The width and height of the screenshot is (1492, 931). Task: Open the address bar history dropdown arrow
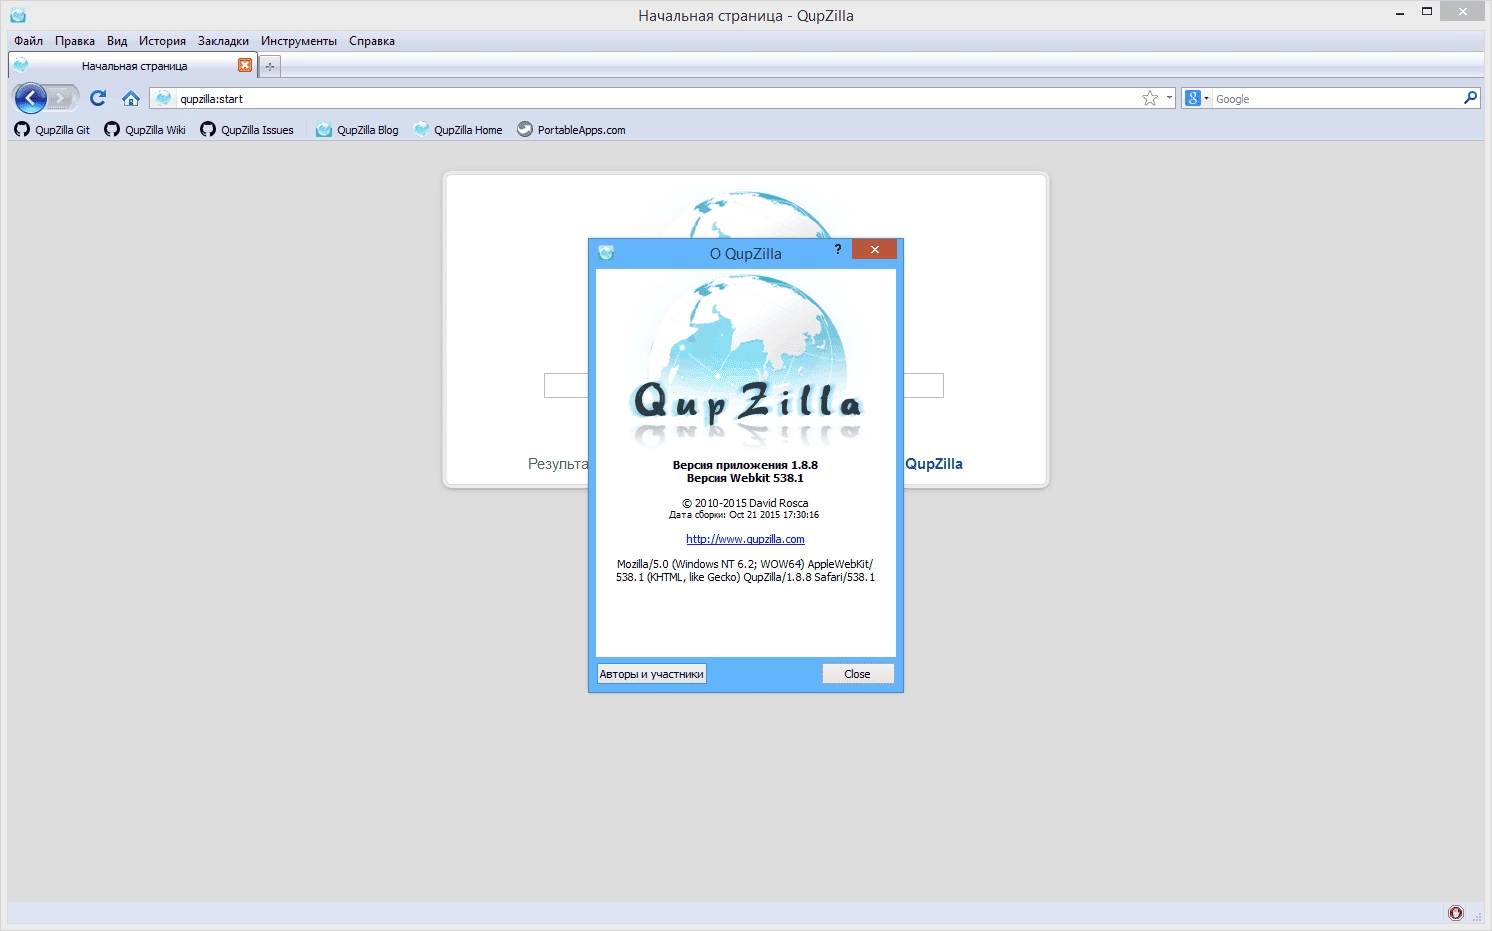point(1169,98)
